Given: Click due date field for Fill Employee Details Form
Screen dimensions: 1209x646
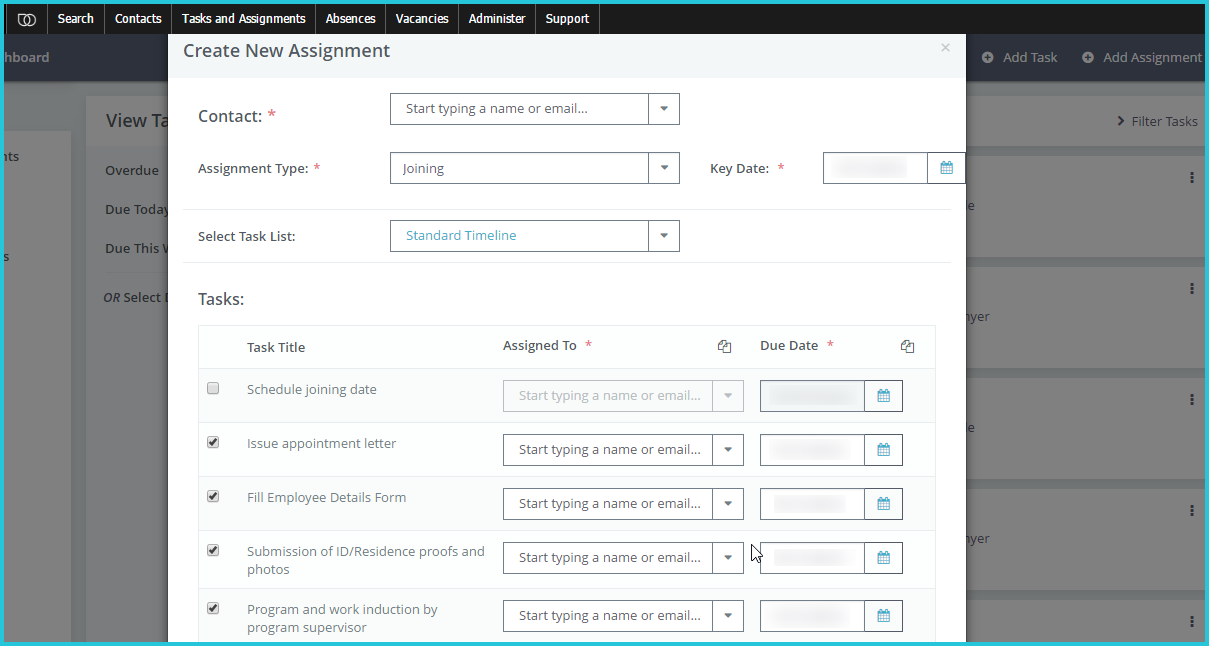Looking at the screenshot, I should pyautogui.click(x=812, y=504).
